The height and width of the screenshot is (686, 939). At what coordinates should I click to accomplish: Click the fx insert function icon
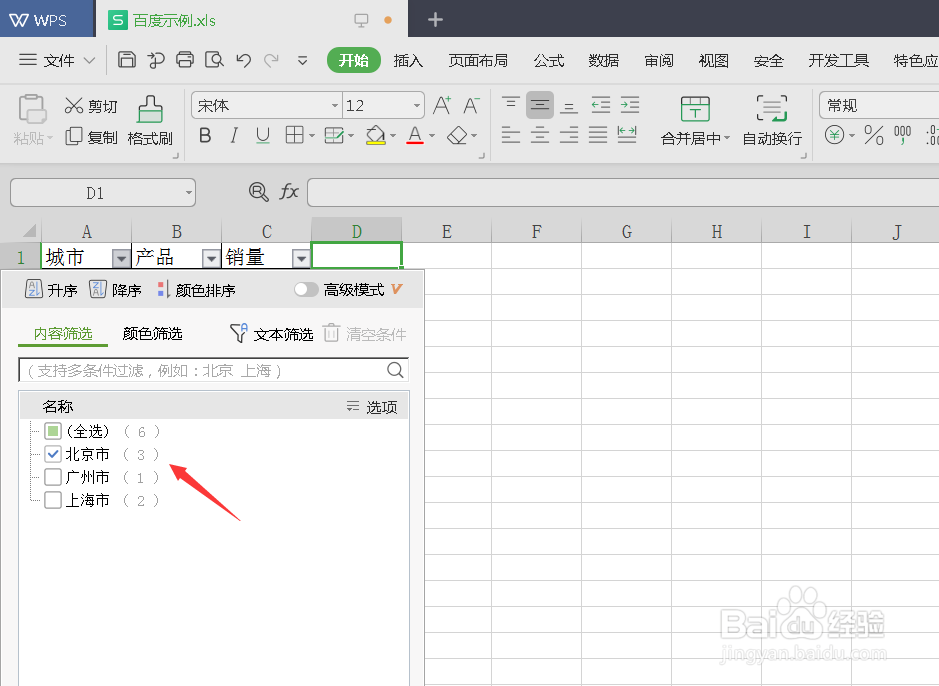(289, 192)
